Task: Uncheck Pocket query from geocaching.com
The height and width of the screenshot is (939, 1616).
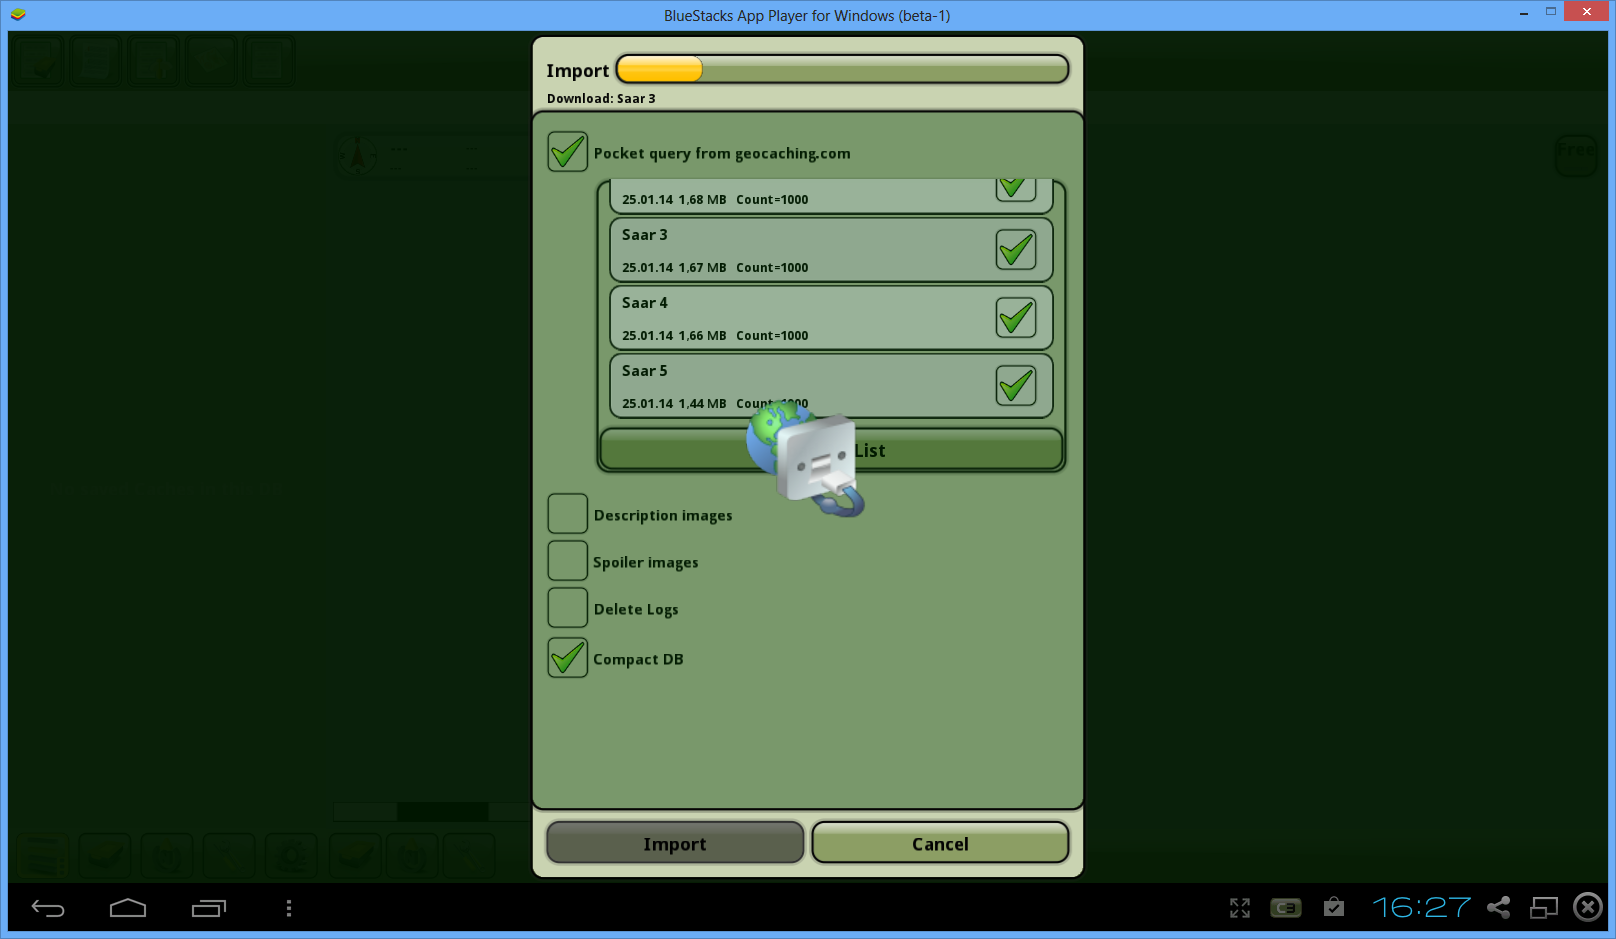Action: tap(567, 152)
